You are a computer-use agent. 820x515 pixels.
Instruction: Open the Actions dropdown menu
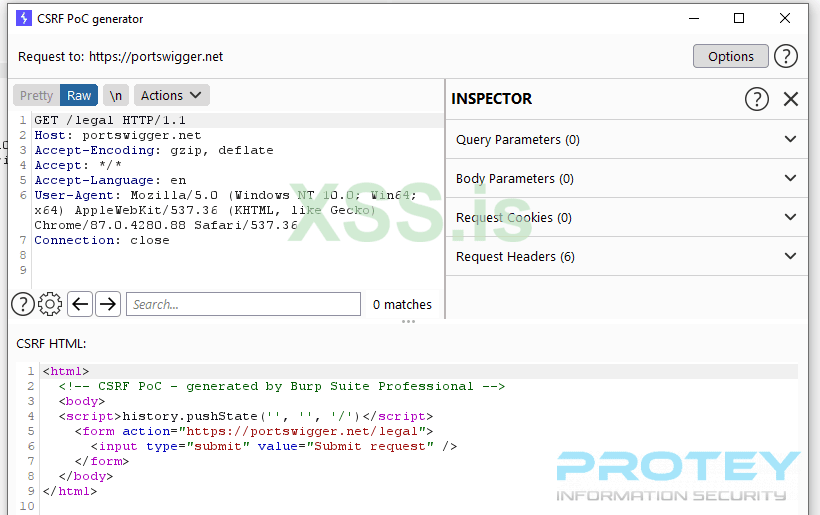click(x=171, y=96)
